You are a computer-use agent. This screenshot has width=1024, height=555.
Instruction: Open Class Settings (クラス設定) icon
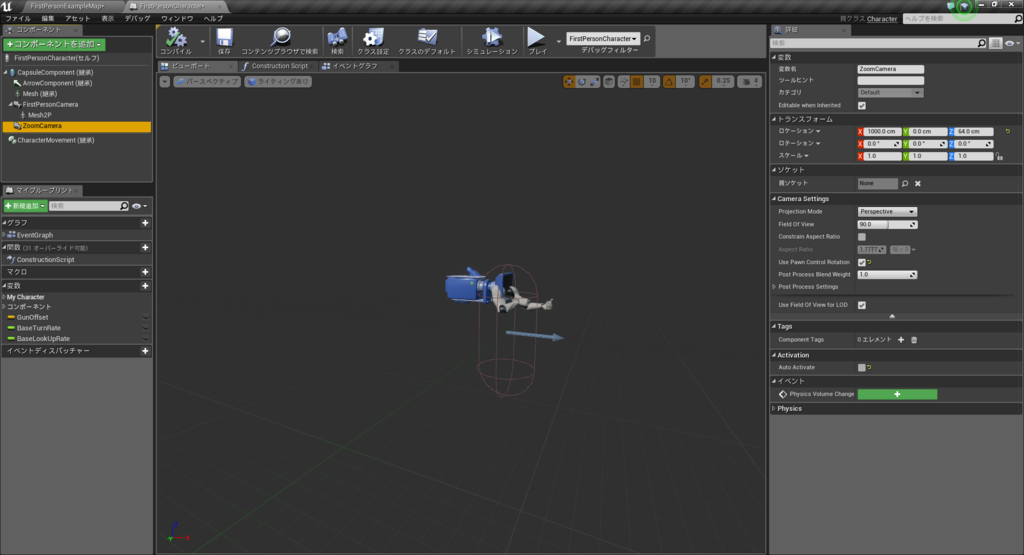point(373,37)
